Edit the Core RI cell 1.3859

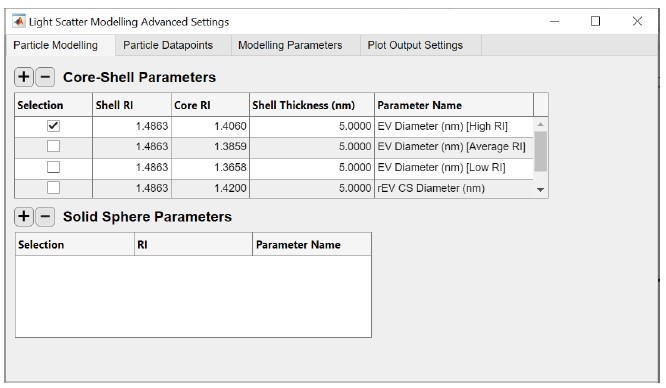210,147
